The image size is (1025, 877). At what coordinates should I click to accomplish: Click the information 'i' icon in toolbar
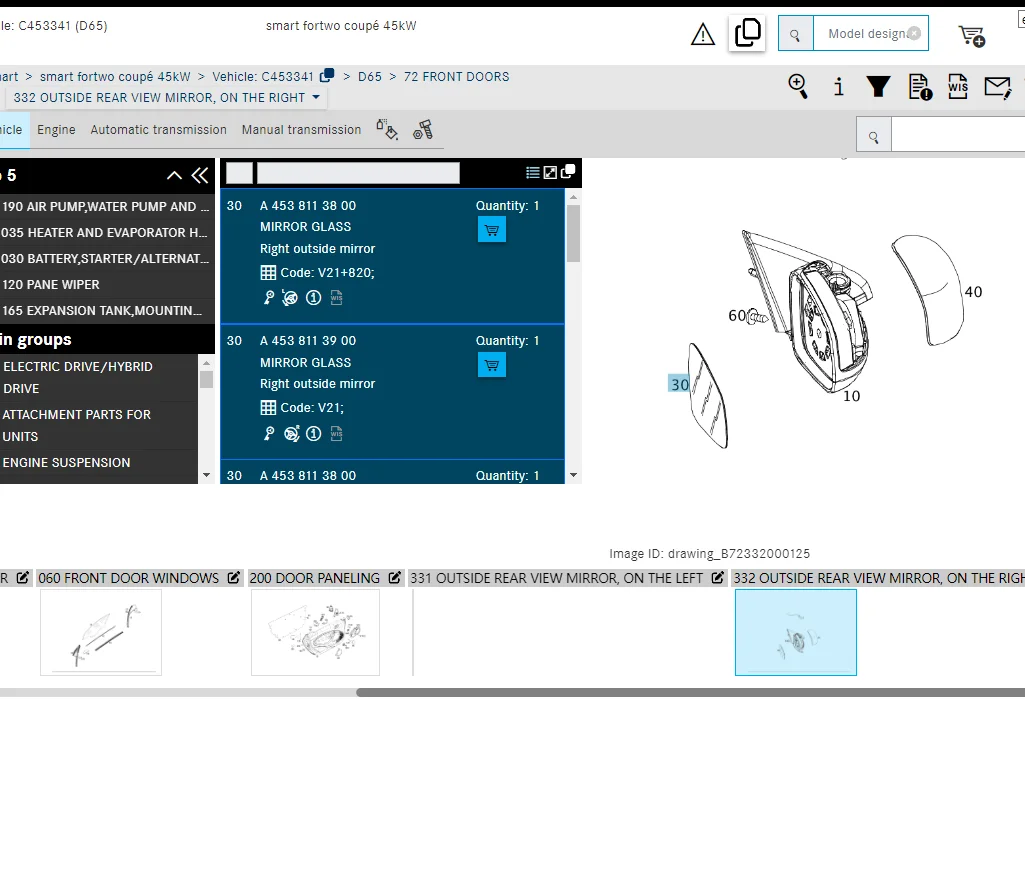[x=839, y=86]
